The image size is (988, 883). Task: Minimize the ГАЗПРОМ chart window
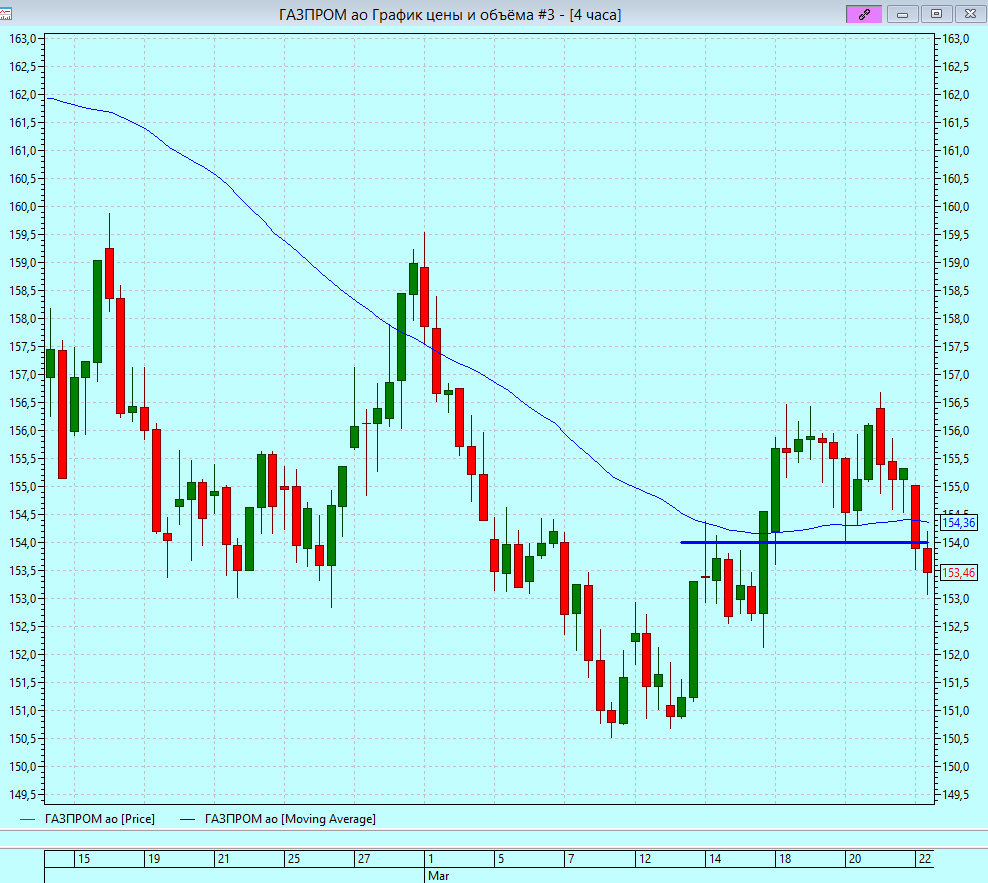902,14
